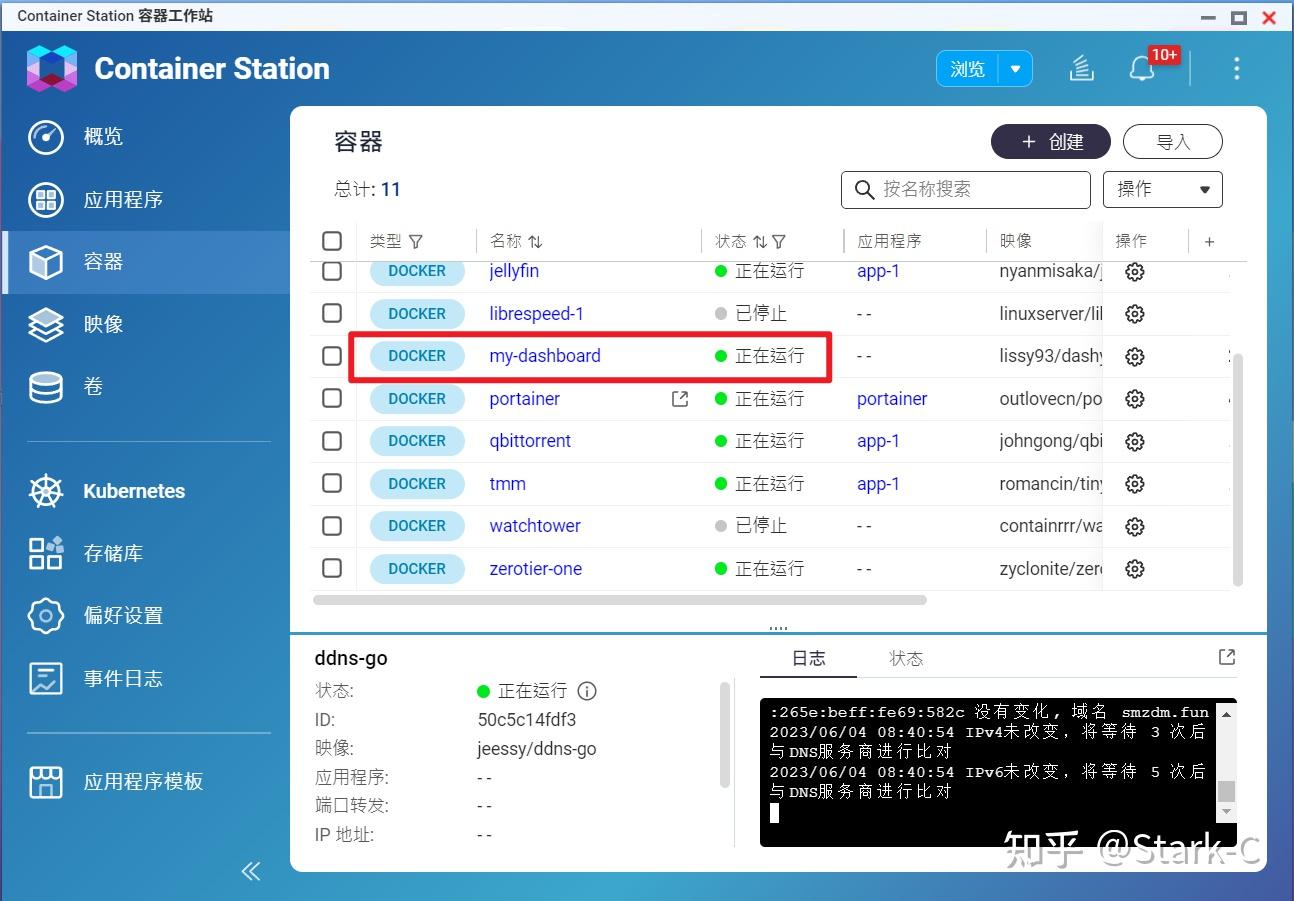Select the watchtower container checkbox

click(x=331, y=526)
